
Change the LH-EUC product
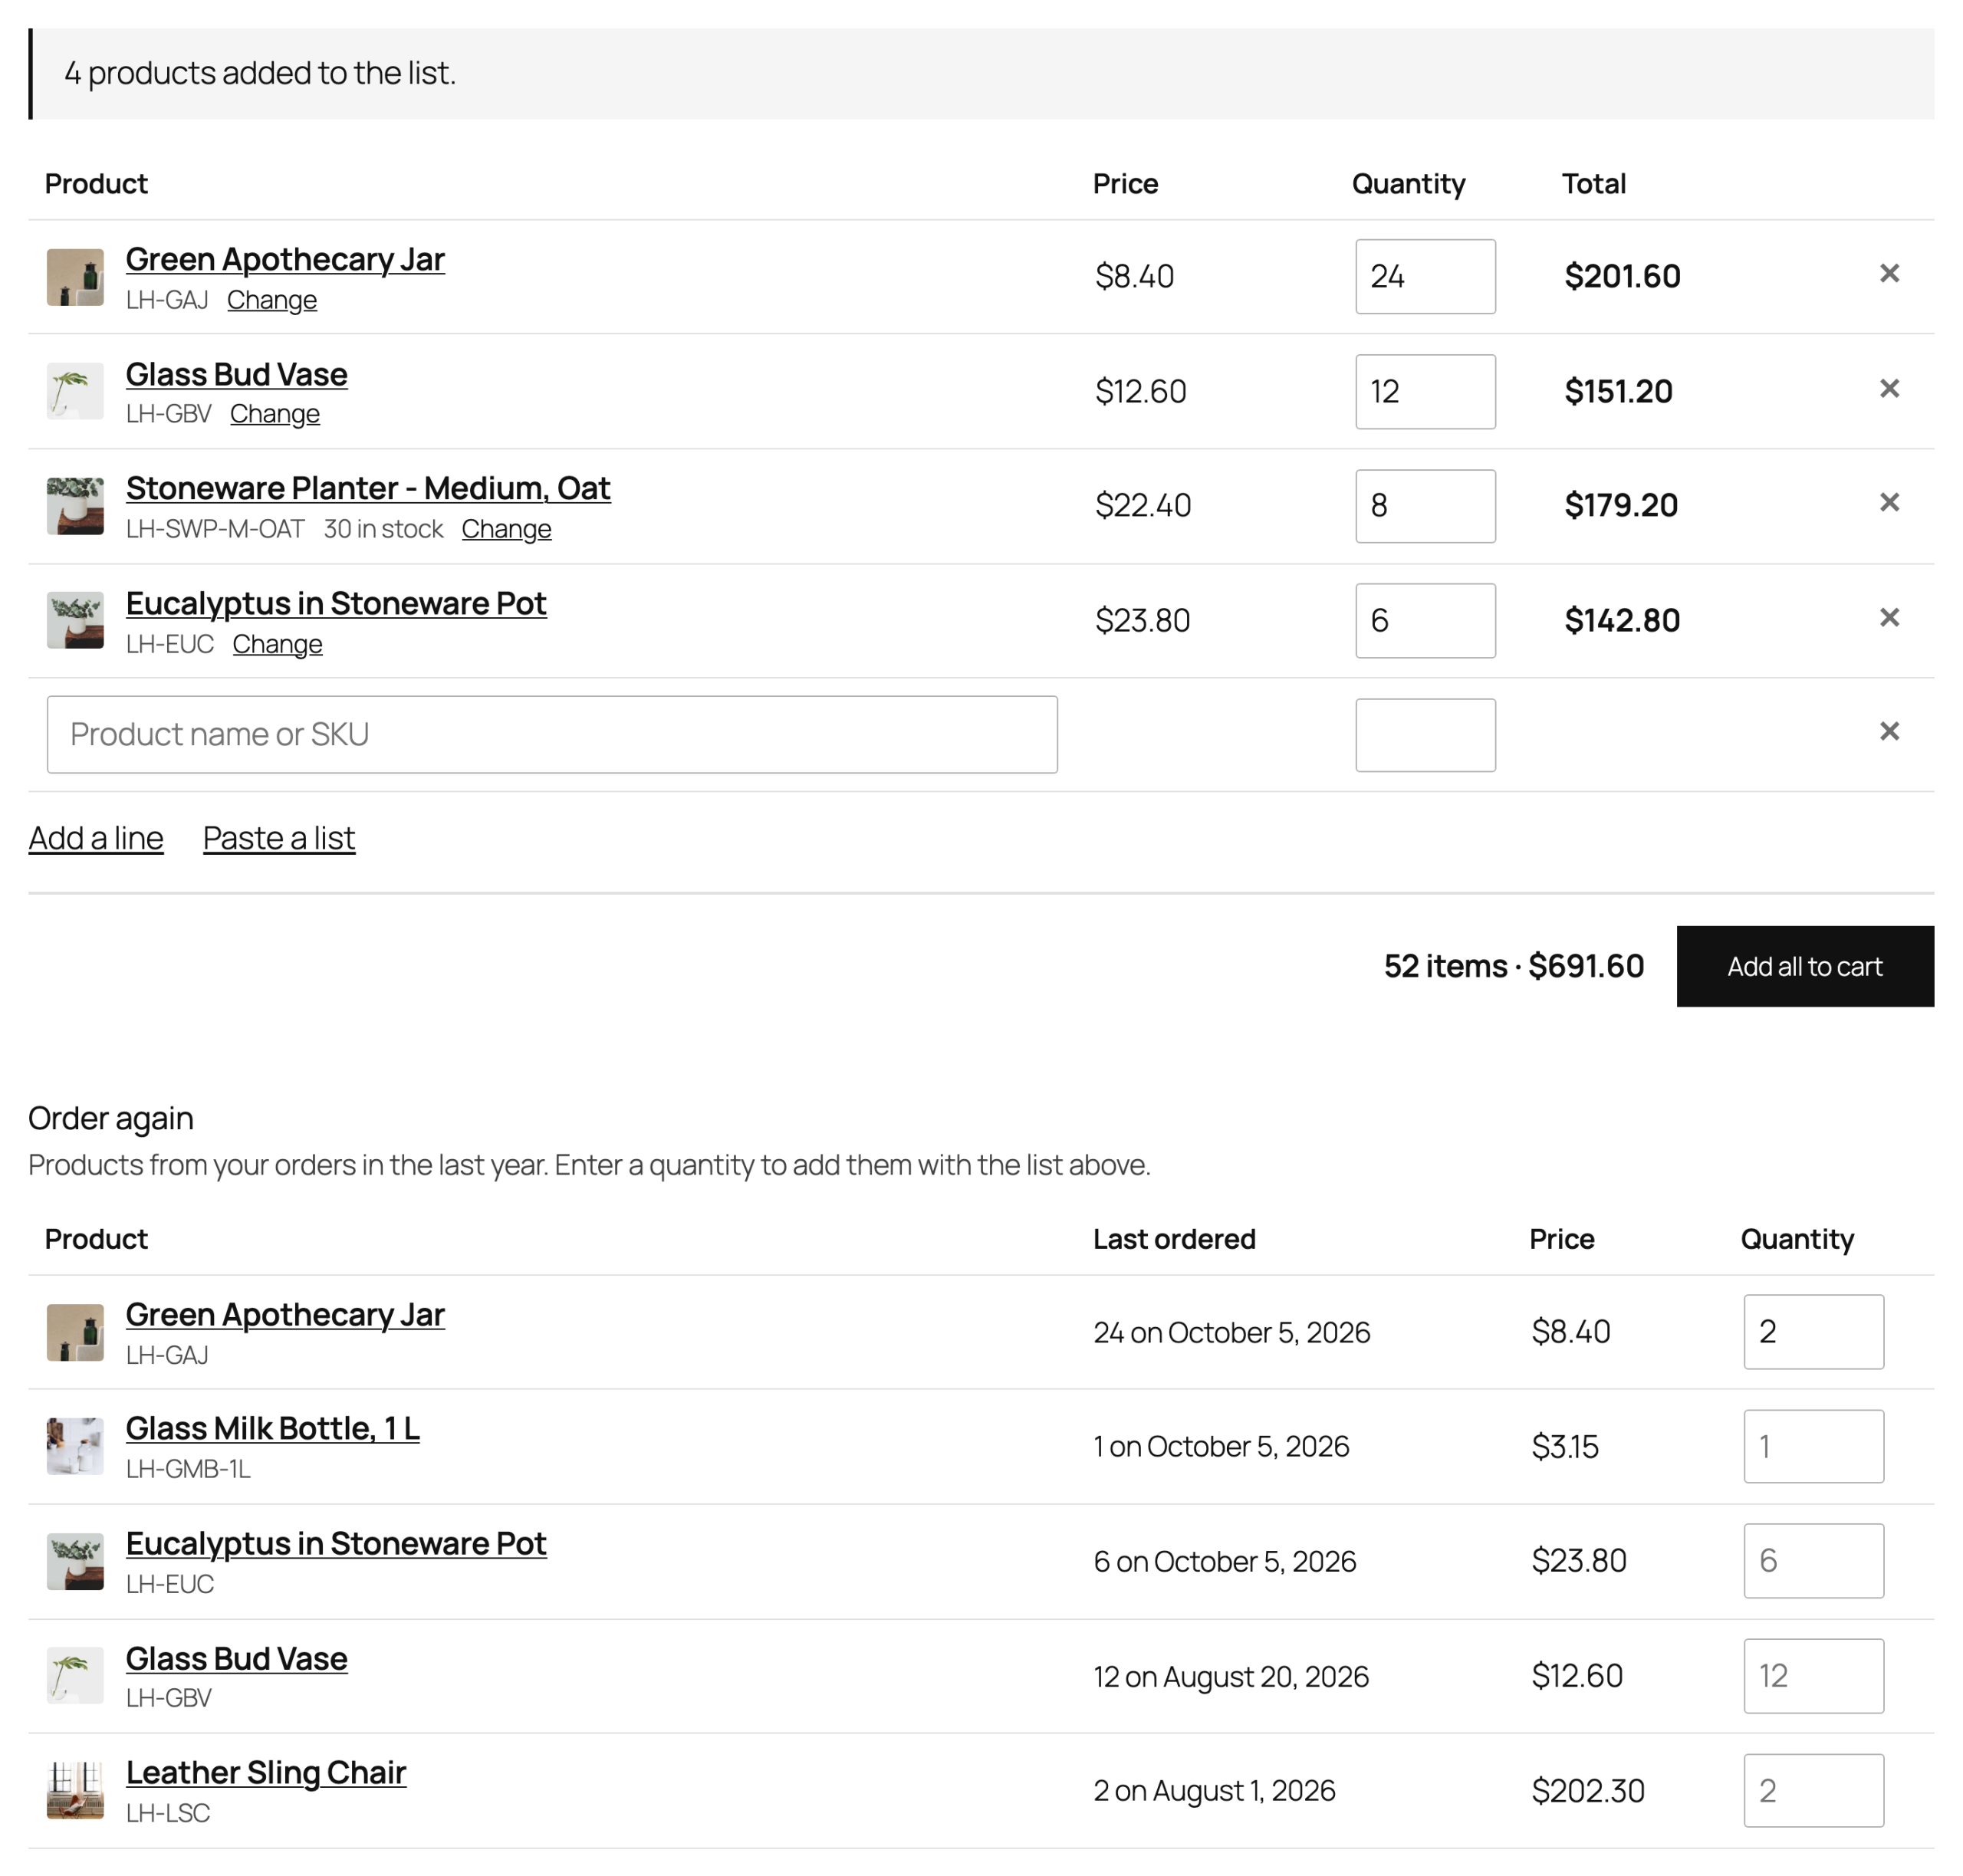point(277,644)
